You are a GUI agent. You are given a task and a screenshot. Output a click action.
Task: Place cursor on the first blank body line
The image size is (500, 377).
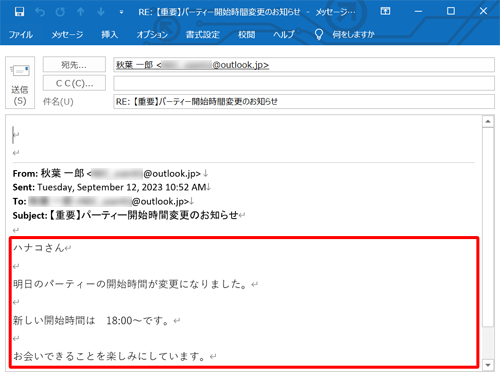tap(15, 135)
